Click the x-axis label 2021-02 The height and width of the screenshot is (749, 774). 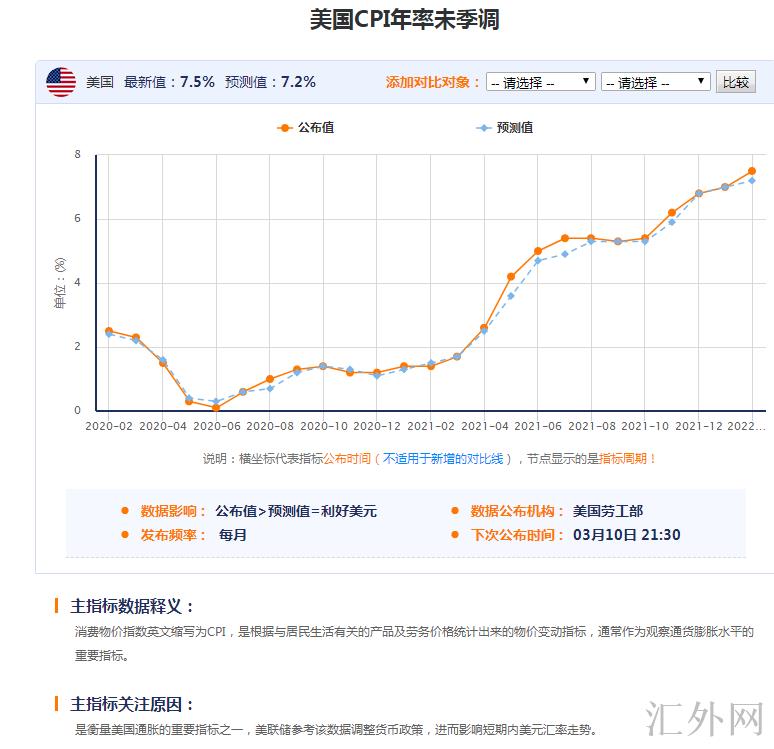[430, 426]
